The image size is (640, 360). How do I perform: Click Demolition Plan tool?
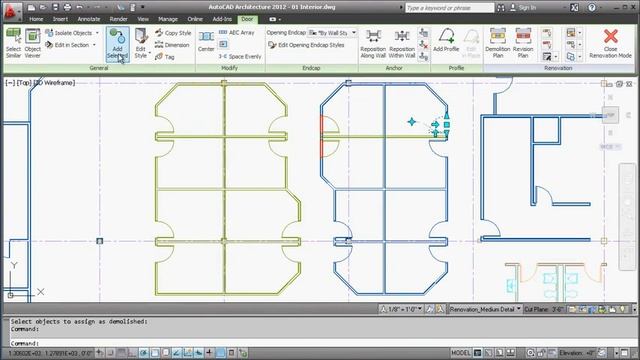pyautogui.click(x=498, y=43)
